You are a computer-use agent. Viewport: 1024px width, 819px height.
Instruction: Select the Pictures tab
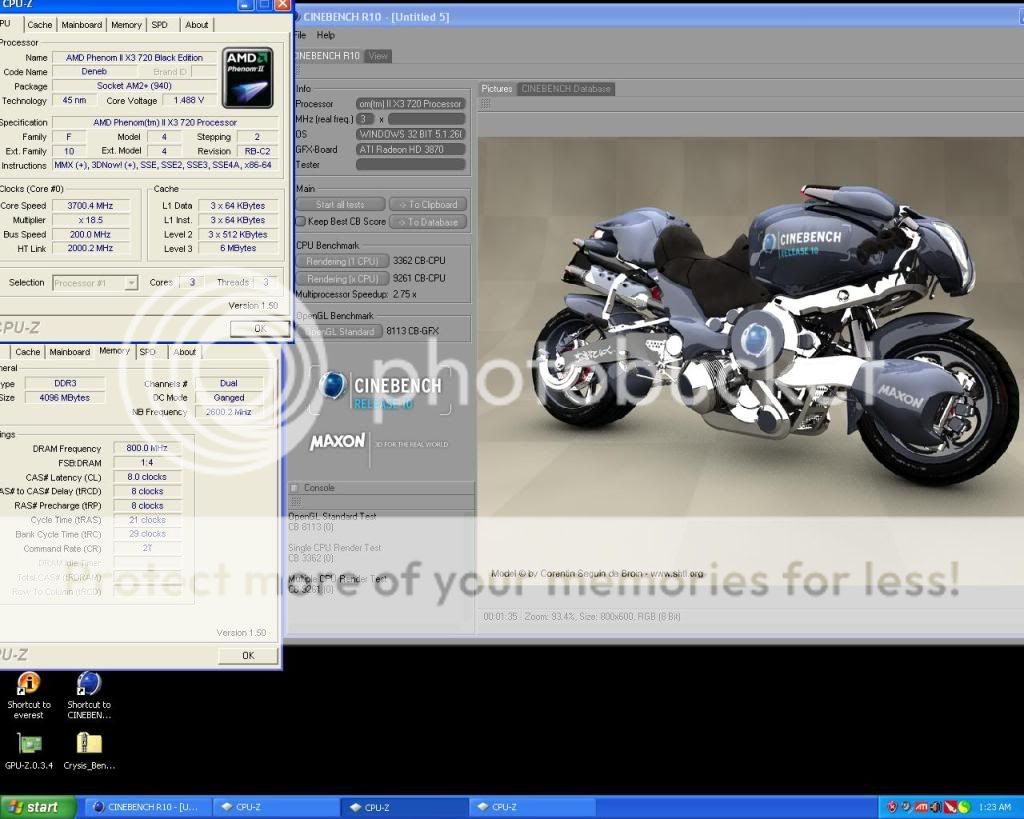[x=497, y=89]
